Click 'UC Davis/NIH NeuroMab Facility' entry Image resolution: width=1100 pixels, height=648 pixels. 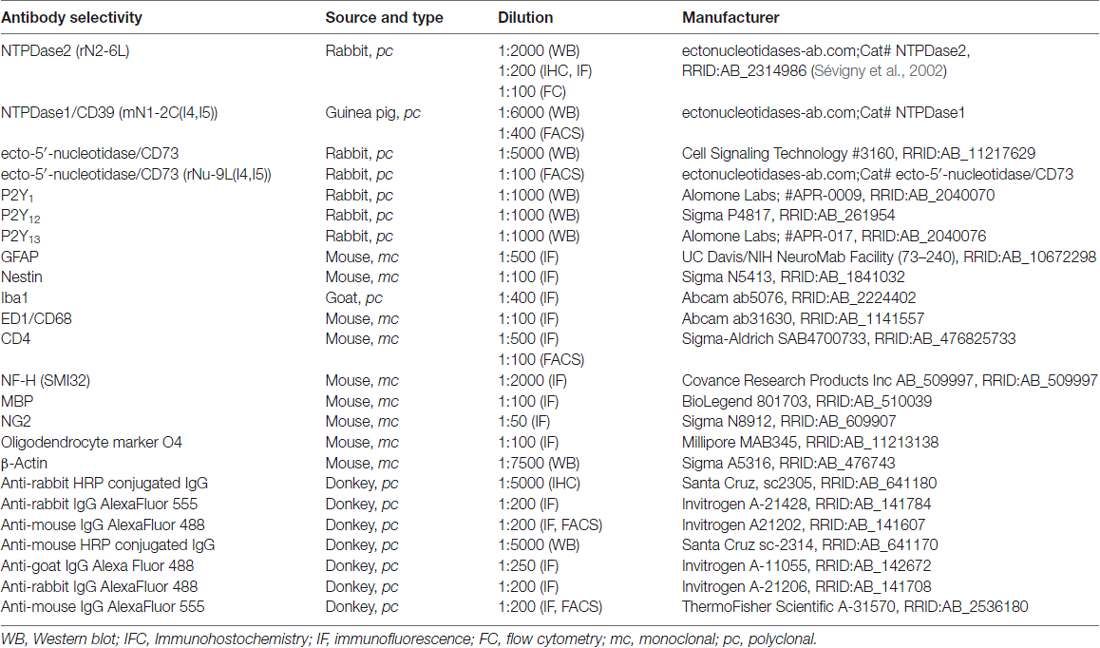pyautogui.click(x=787, y=257)
